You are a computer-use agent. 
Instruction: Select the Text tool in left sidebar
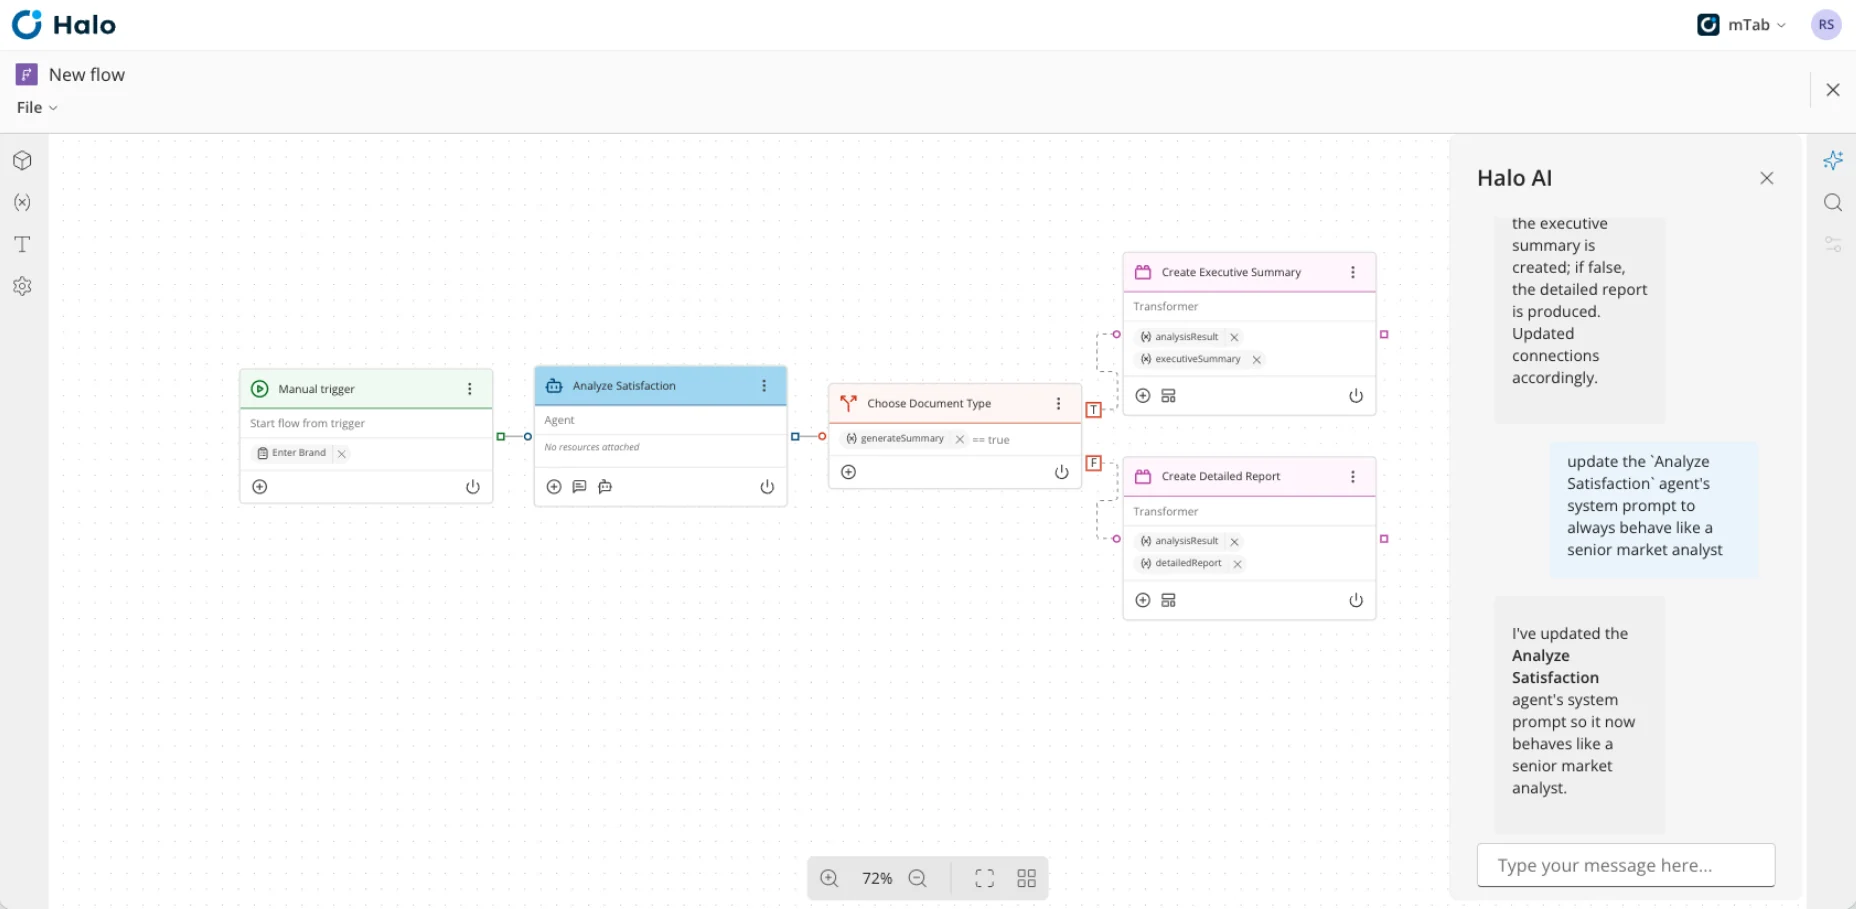(22, 244)
